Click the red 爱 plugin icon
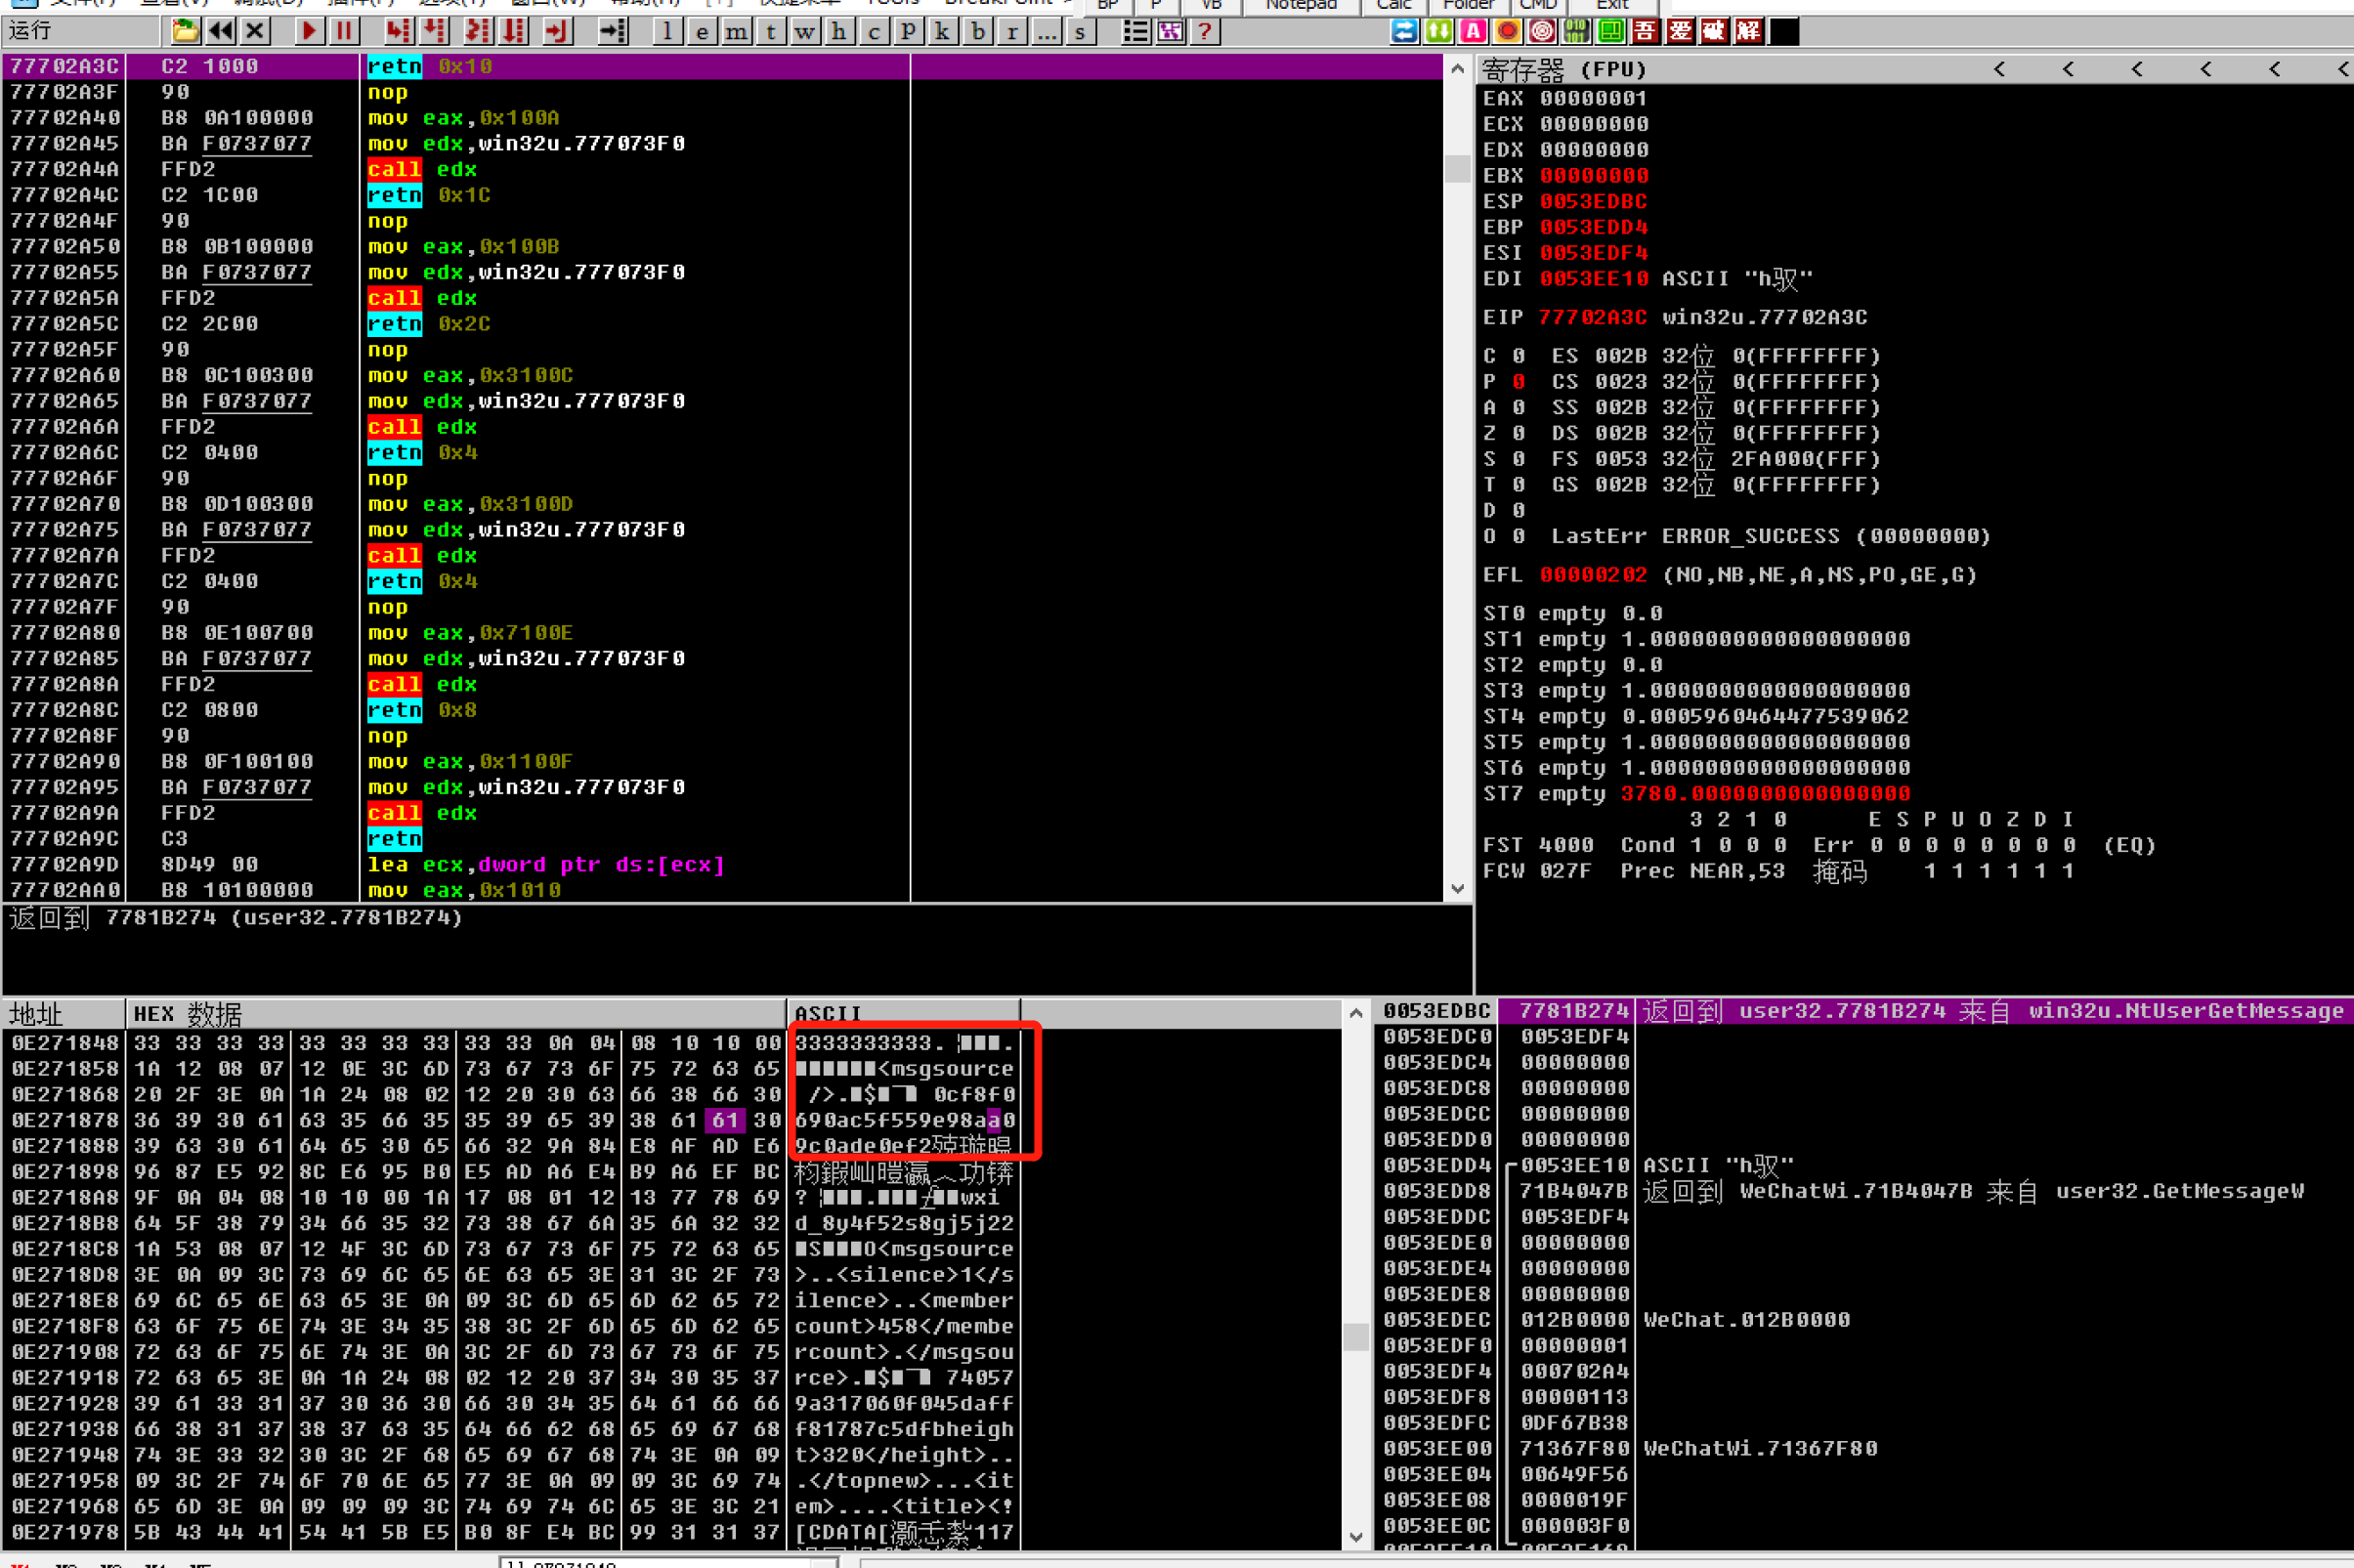 [x=1680, y=31]
